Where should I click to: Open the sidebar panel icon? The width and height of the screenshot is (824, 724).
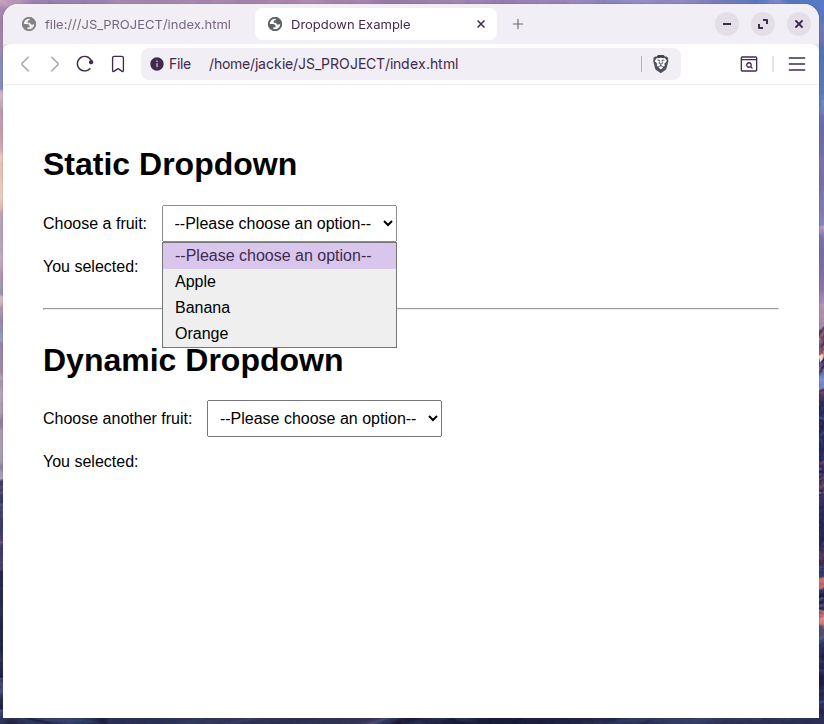[748, 64]
